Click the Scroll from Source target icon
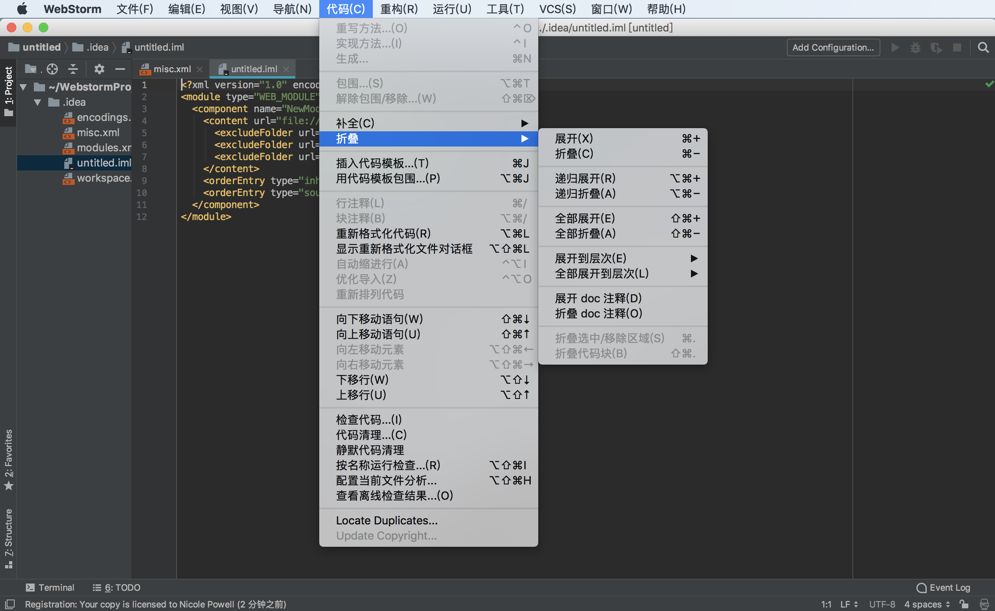The image size is (995, 611). pos(52,69)
